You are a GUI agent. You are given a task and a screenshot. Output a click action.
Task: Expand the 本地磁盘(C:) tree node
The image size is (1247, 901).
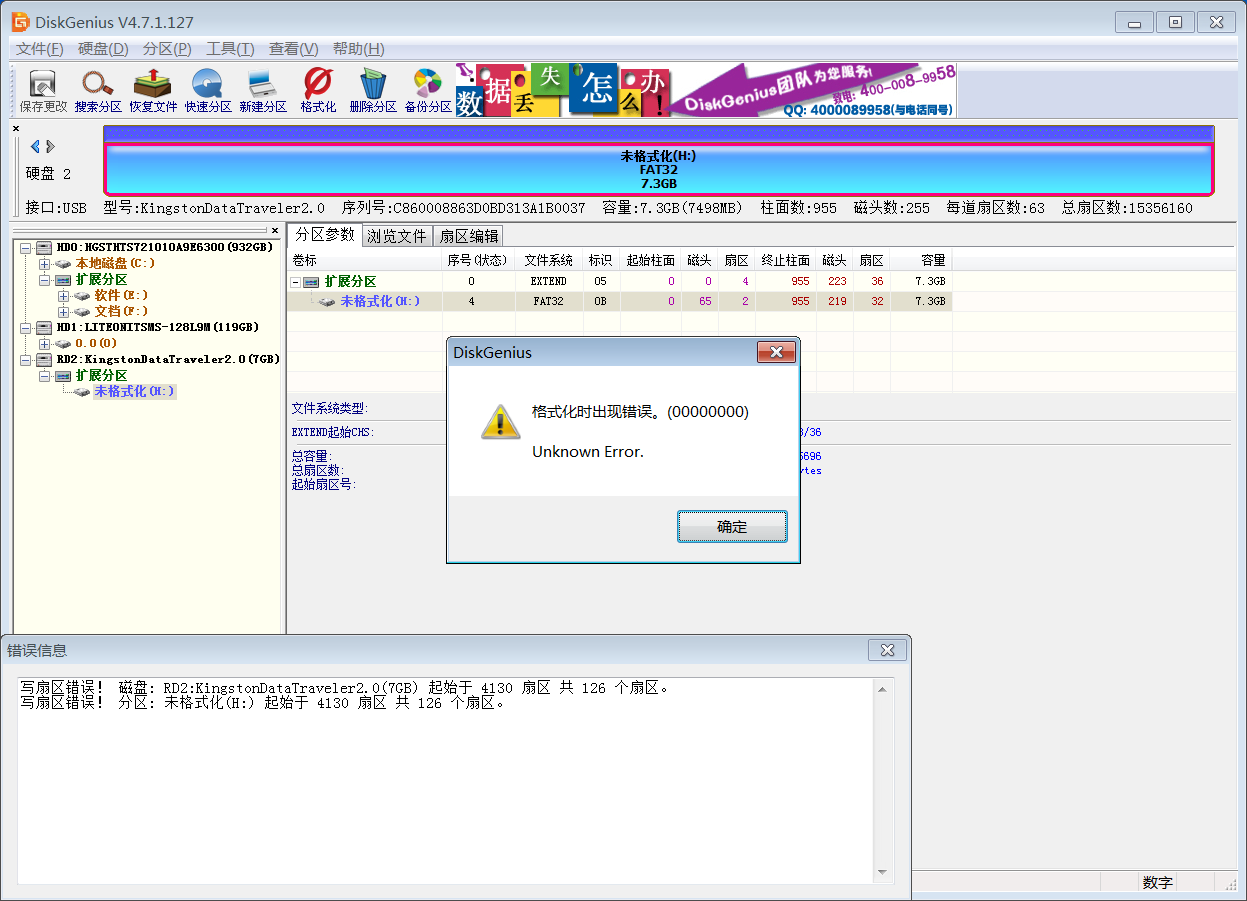pos(44,263)
